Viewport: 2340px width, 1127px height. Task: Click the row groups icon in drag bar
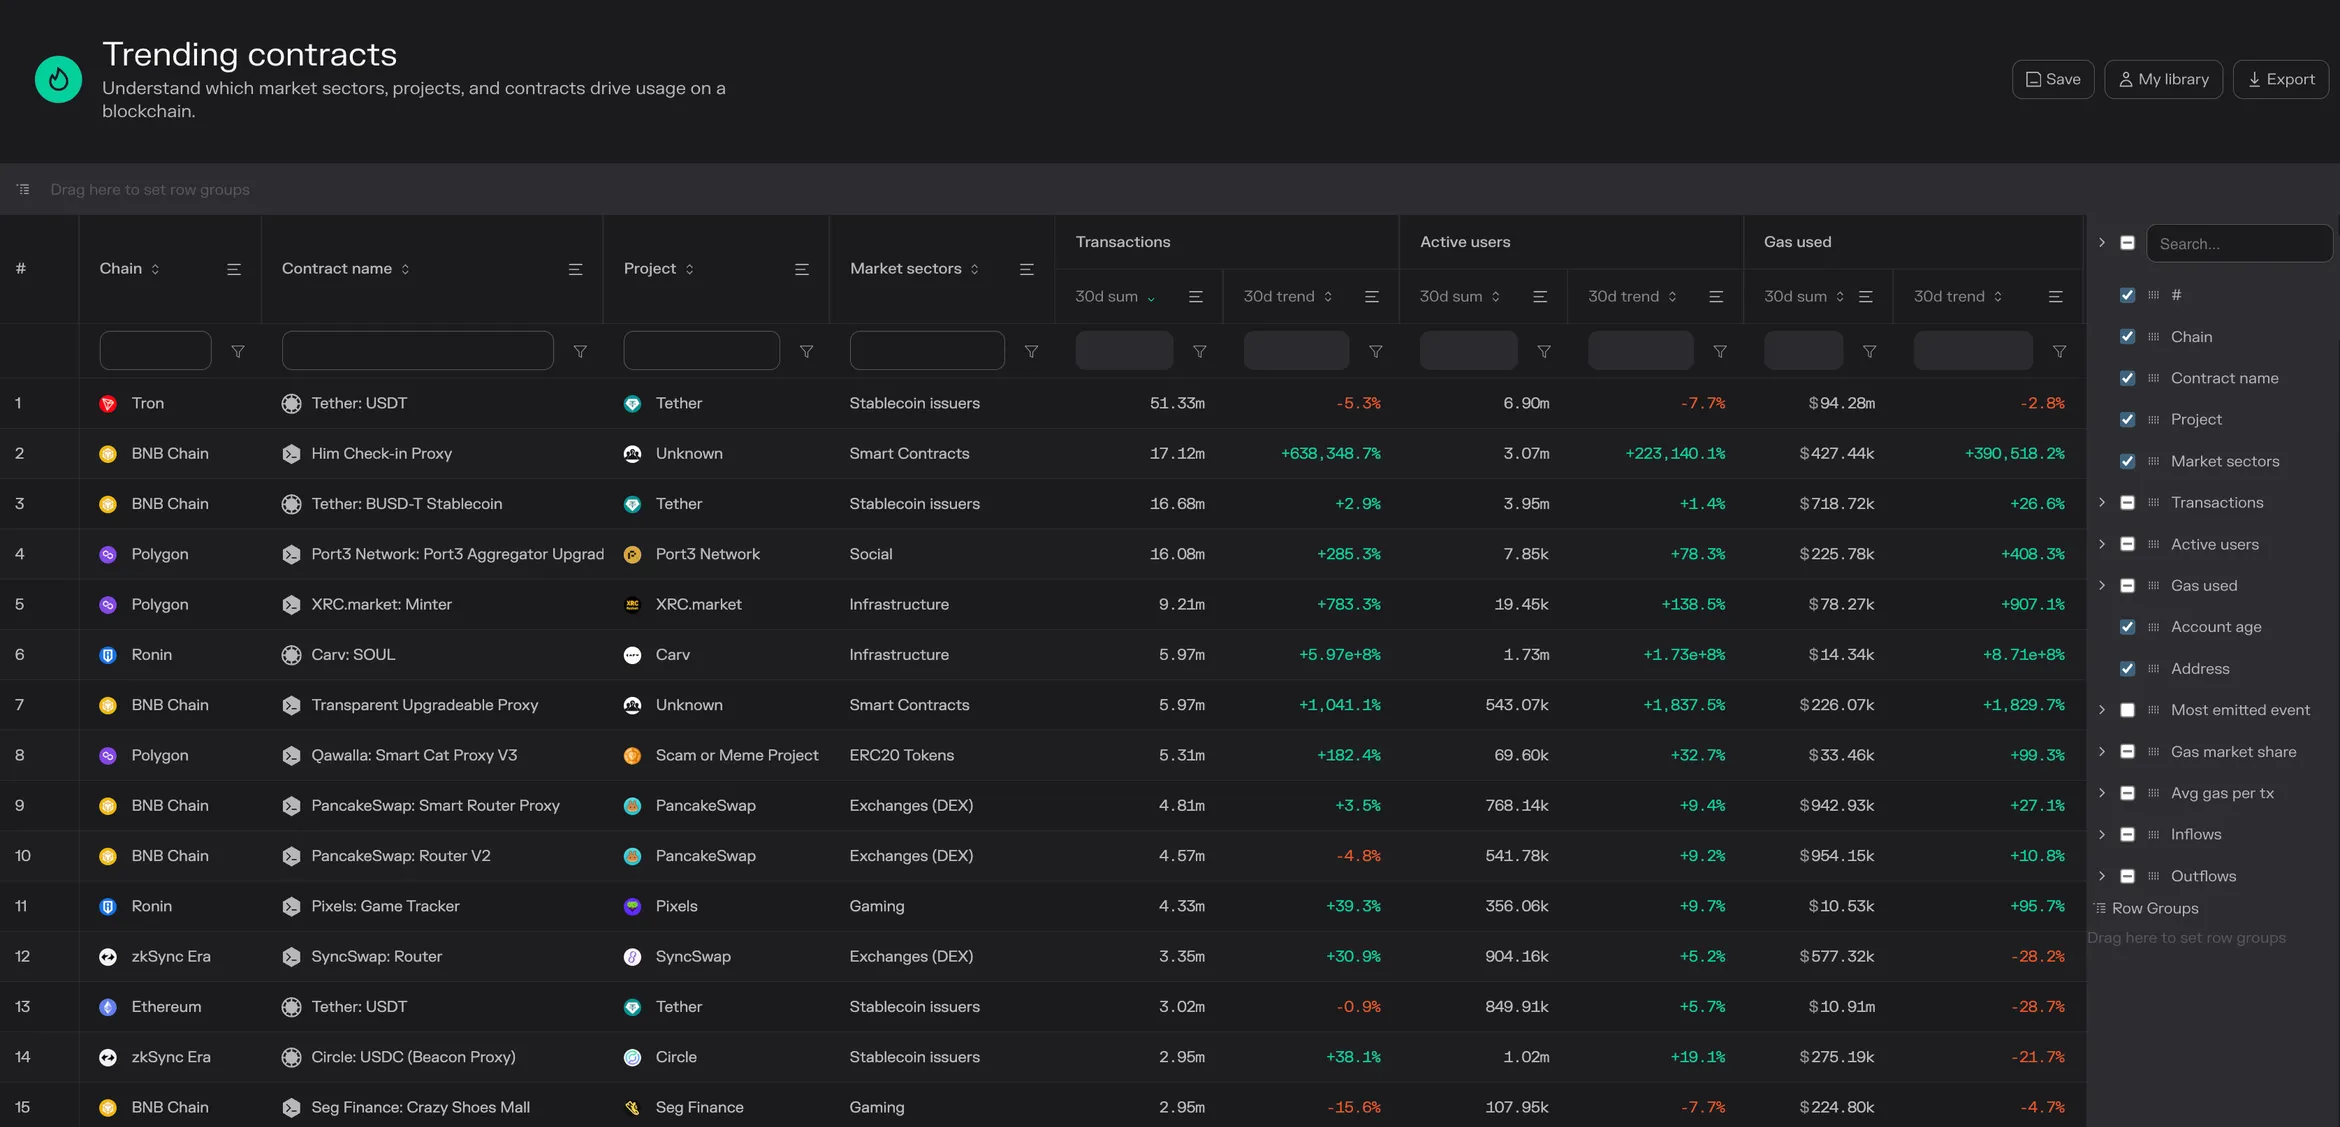pyautogui.click(x=23, y=189)
